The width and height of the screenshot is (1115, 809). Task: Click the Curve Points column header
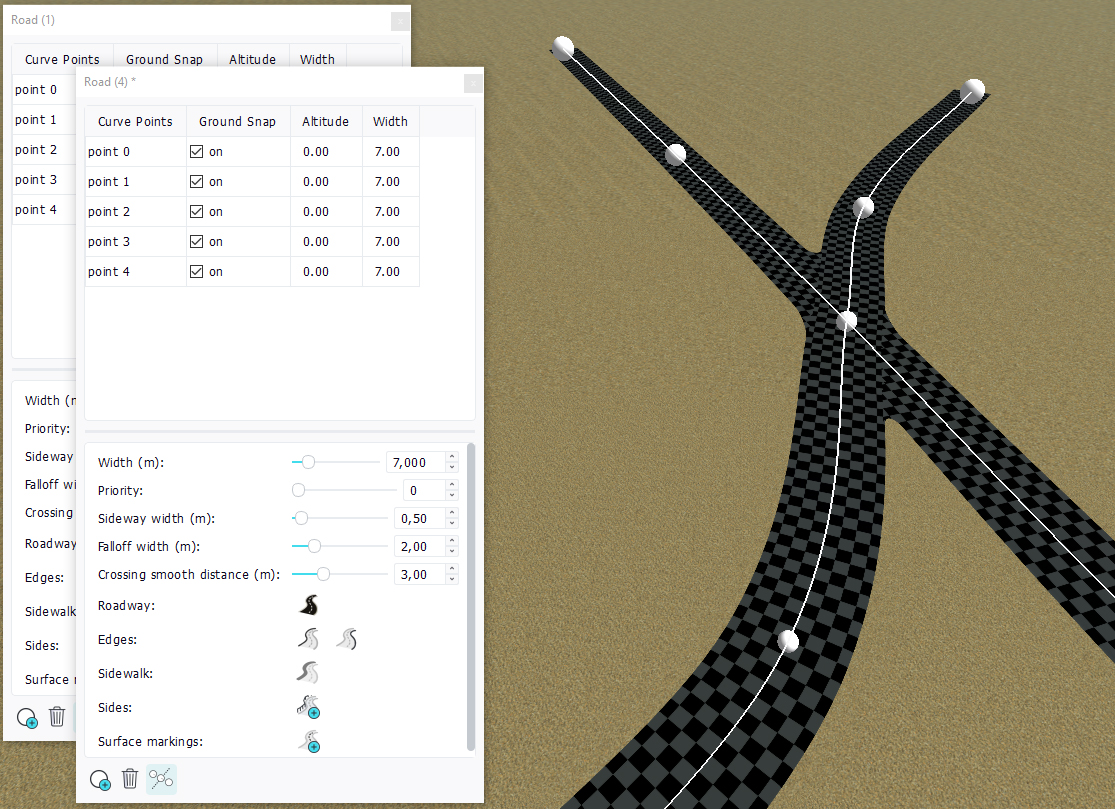coord(135,121)
